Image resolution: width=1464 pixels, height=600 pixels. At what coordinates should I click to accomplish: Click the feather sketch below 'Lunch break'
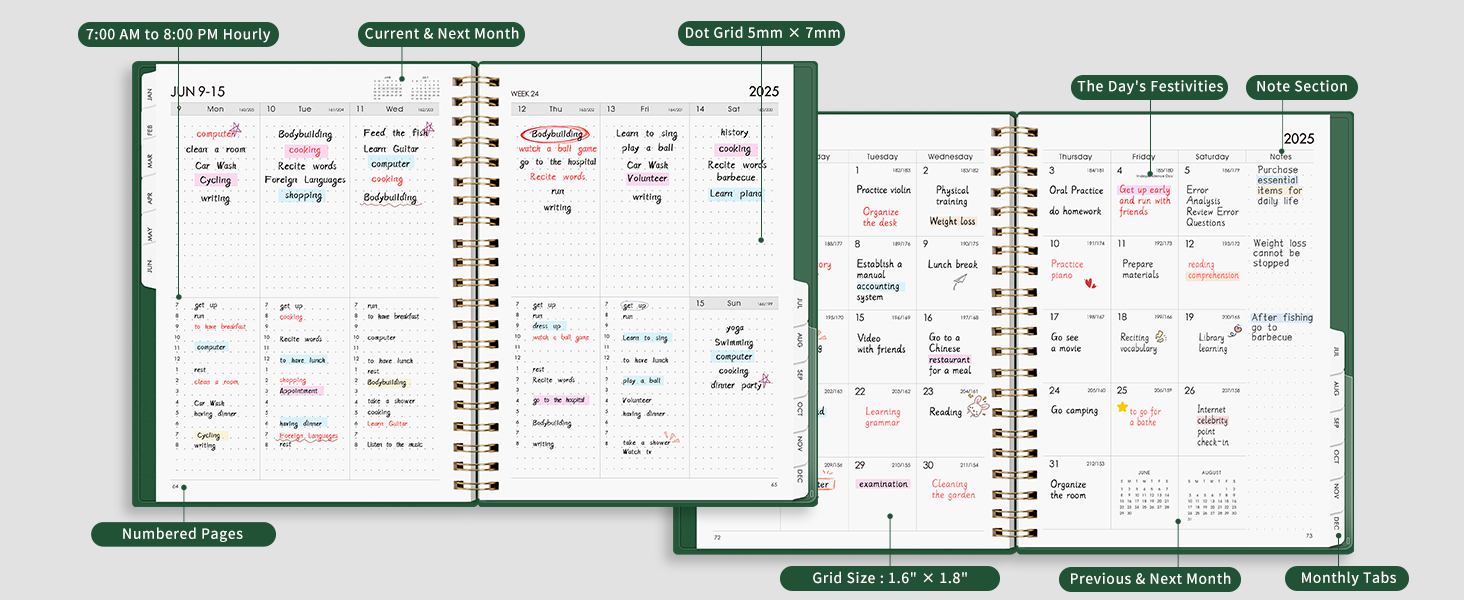point(960,282)
